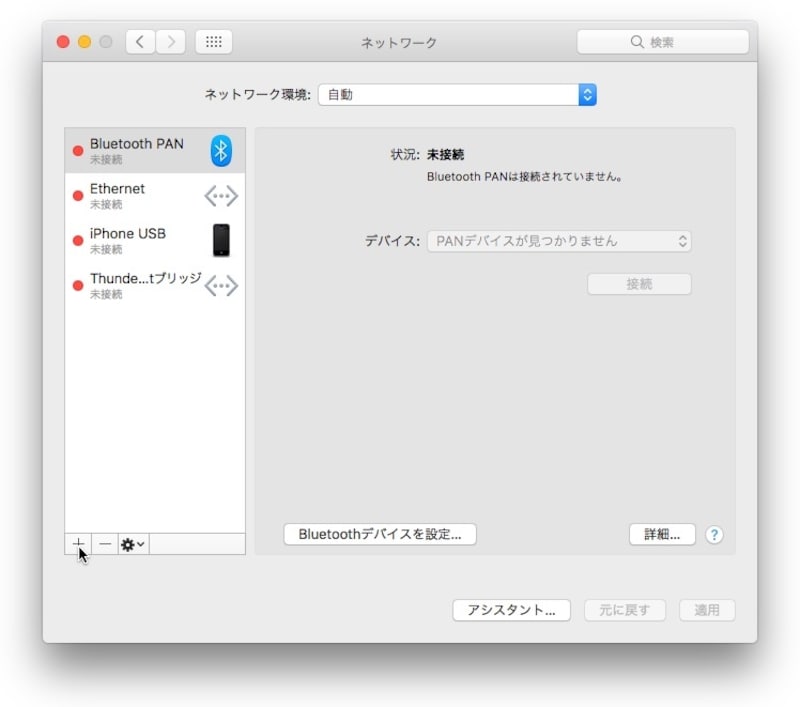Go back with the left chevron button
Screen dimensions: 800x707
tap(140, 42)
